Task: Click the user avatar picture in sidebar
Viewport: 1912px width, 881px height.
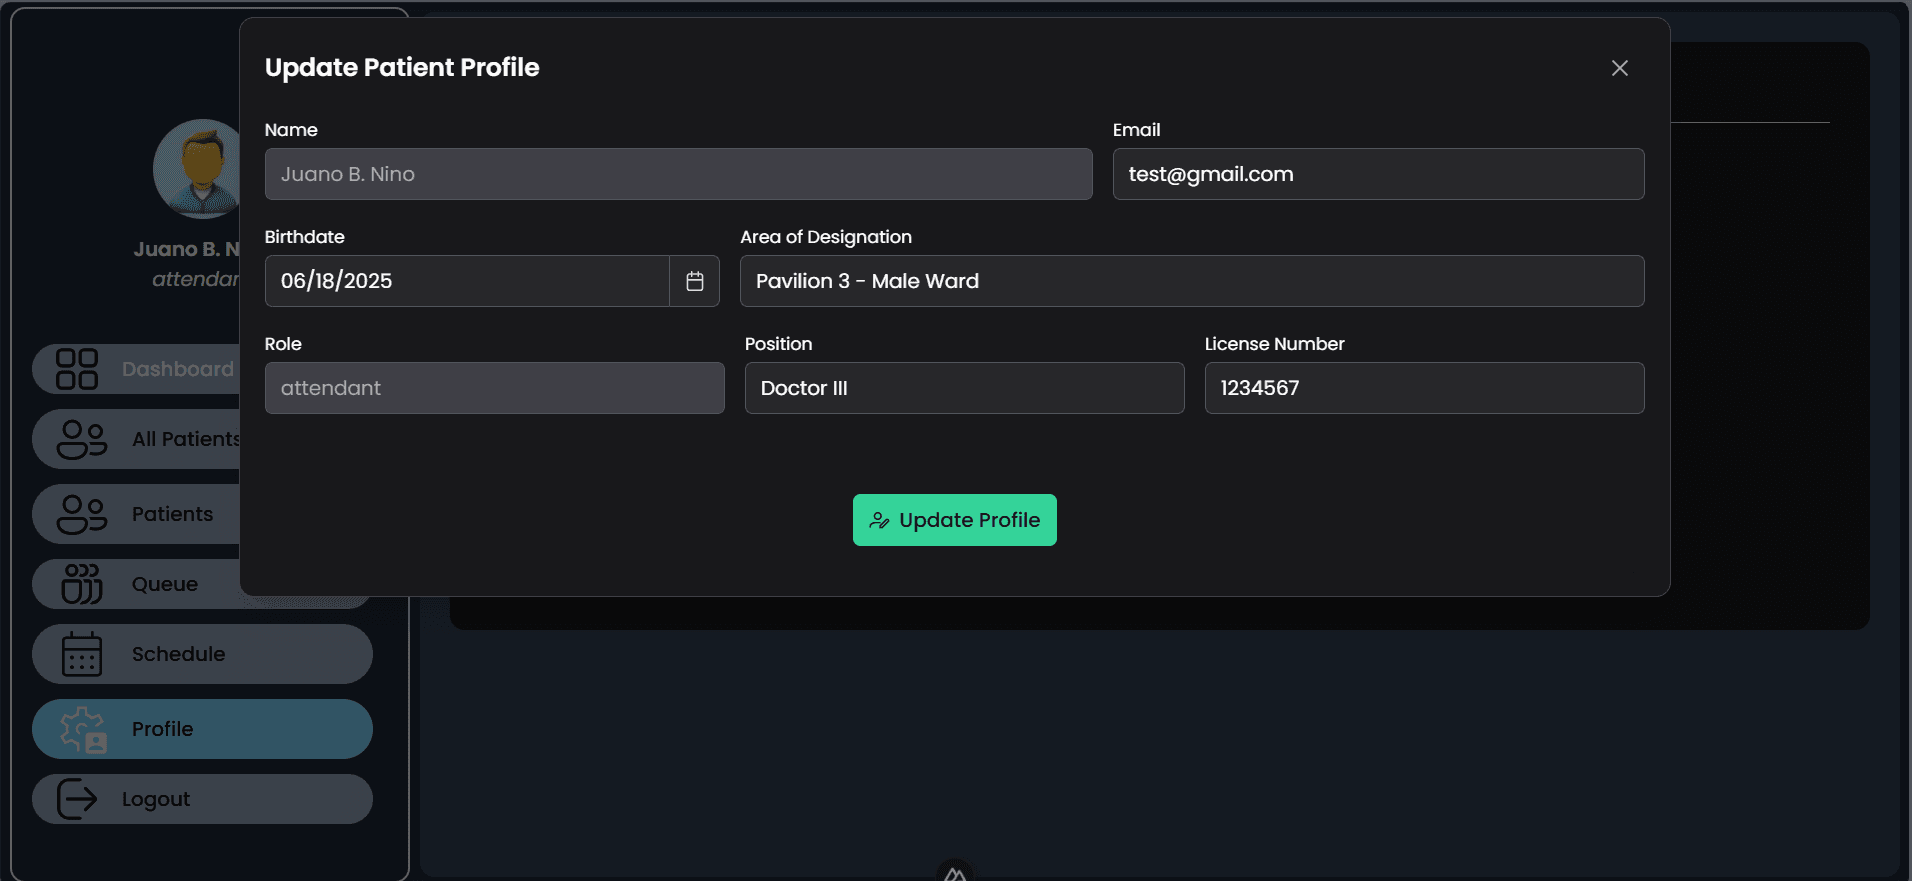Action: (x=197, y=169)
